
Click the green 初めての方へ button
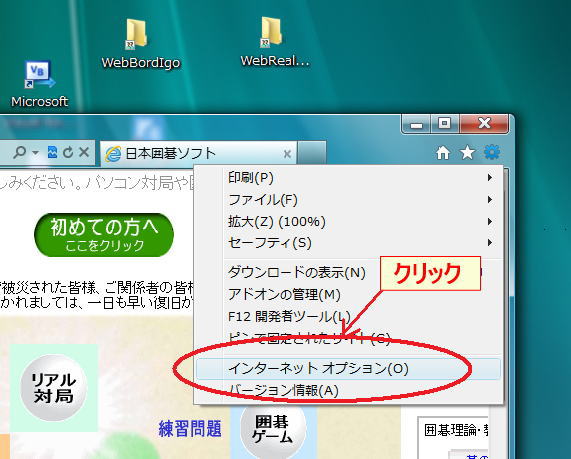tap(104, 235)
